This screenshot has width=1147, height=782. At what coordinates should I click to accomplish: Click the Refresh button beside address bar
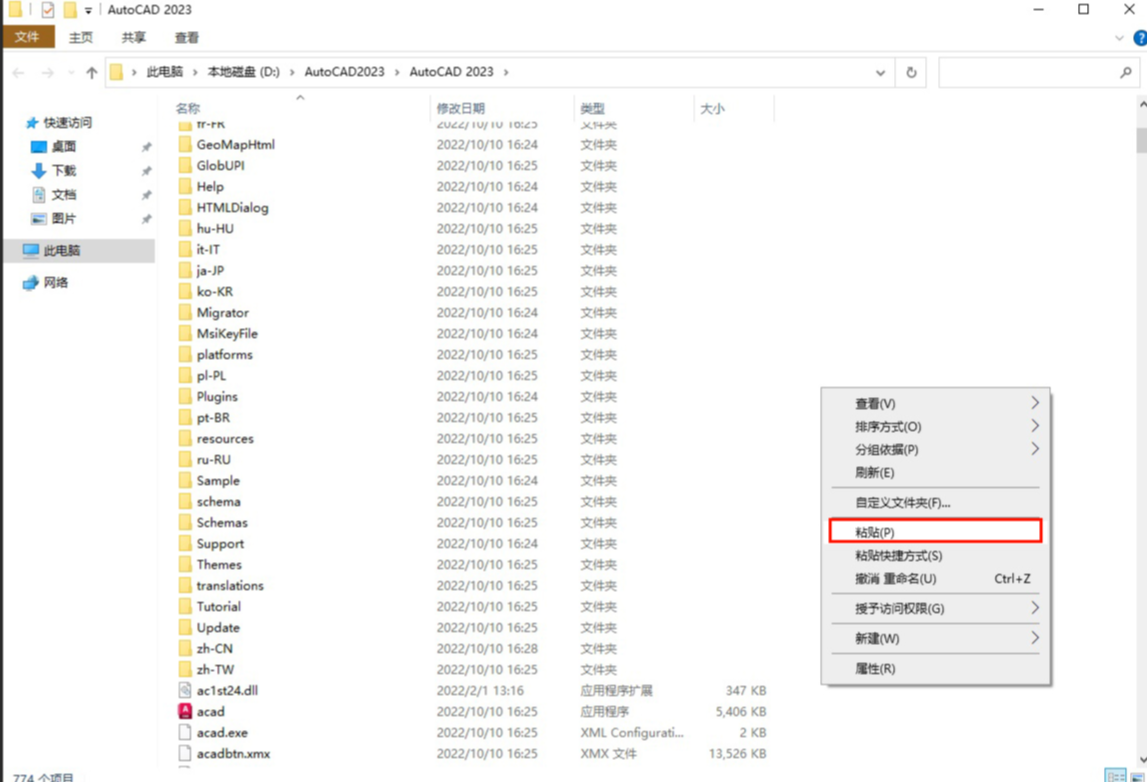[911, 72]
